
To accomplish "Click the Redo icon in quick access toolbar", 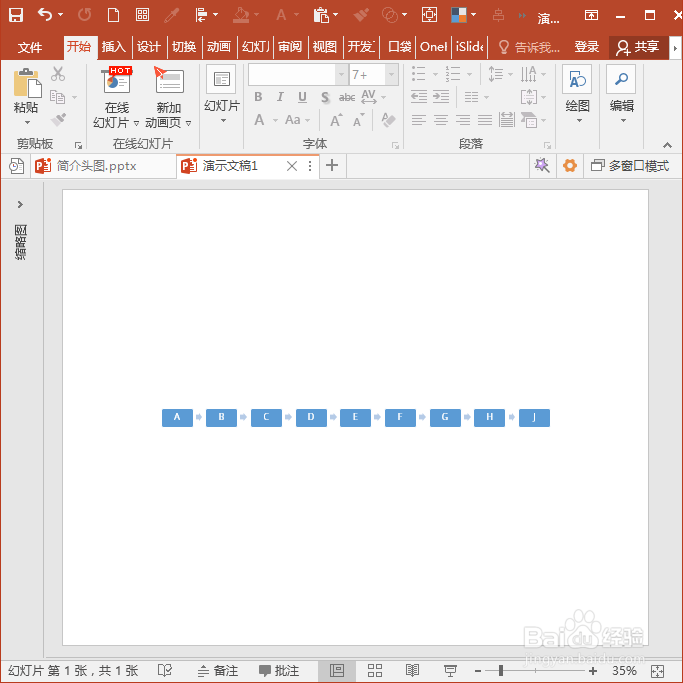I will click(x=85, y=15).
